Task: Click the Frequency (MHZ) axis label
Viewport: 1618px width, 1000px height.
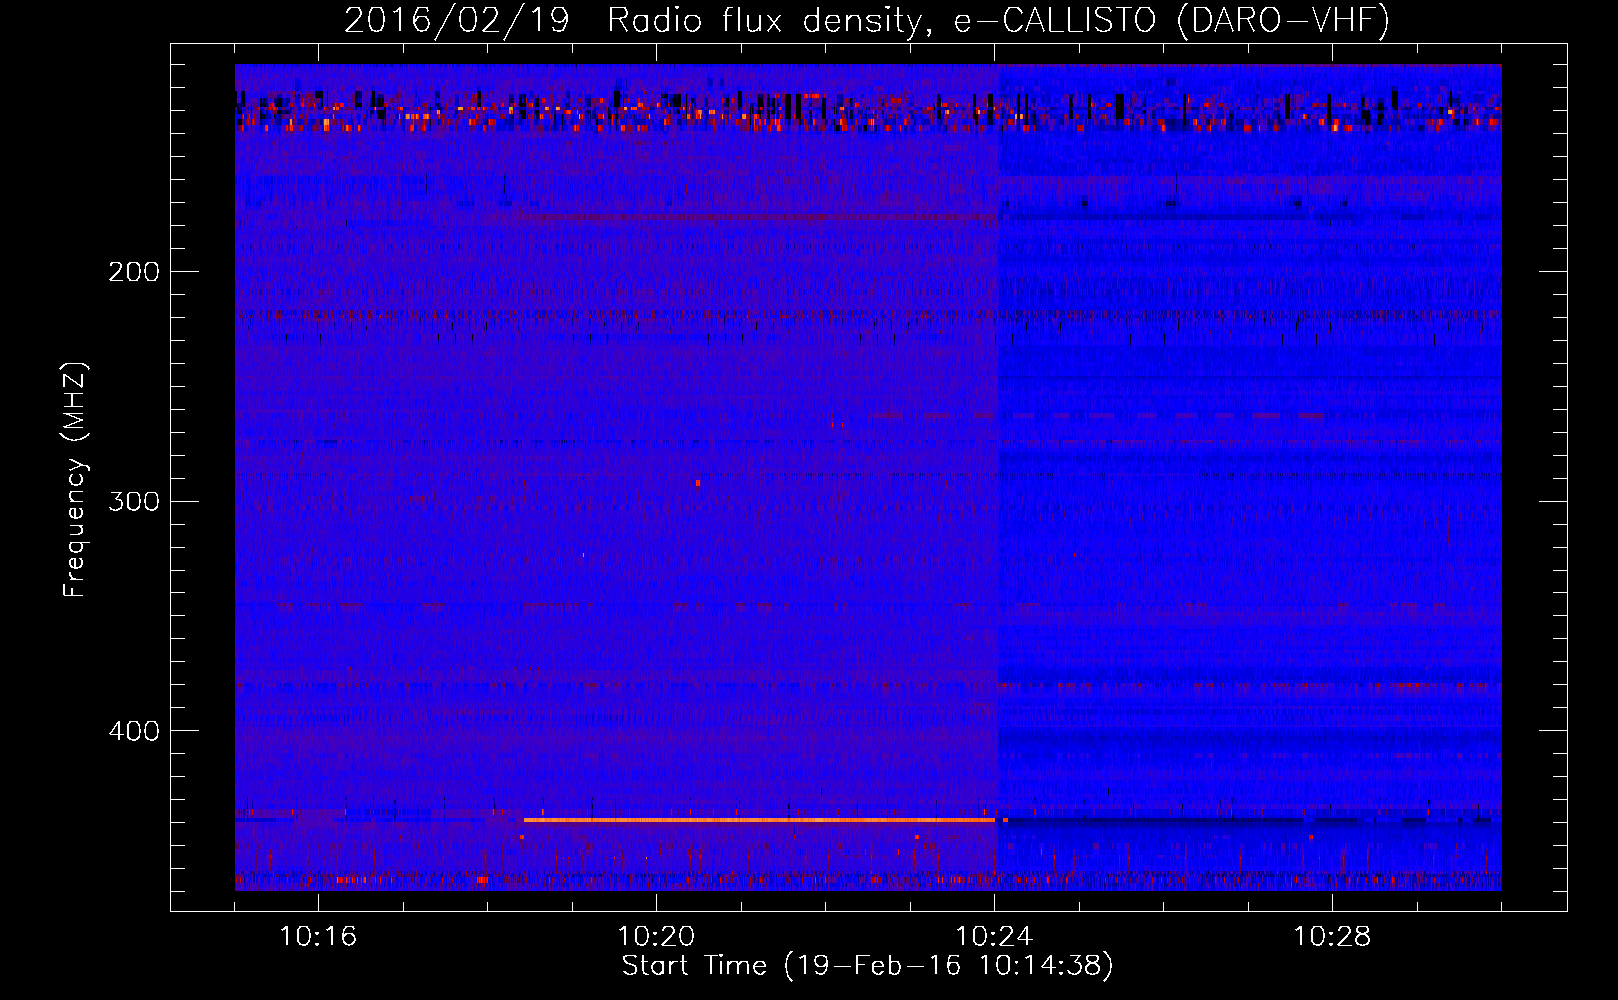Action: (x=75, y=480)
